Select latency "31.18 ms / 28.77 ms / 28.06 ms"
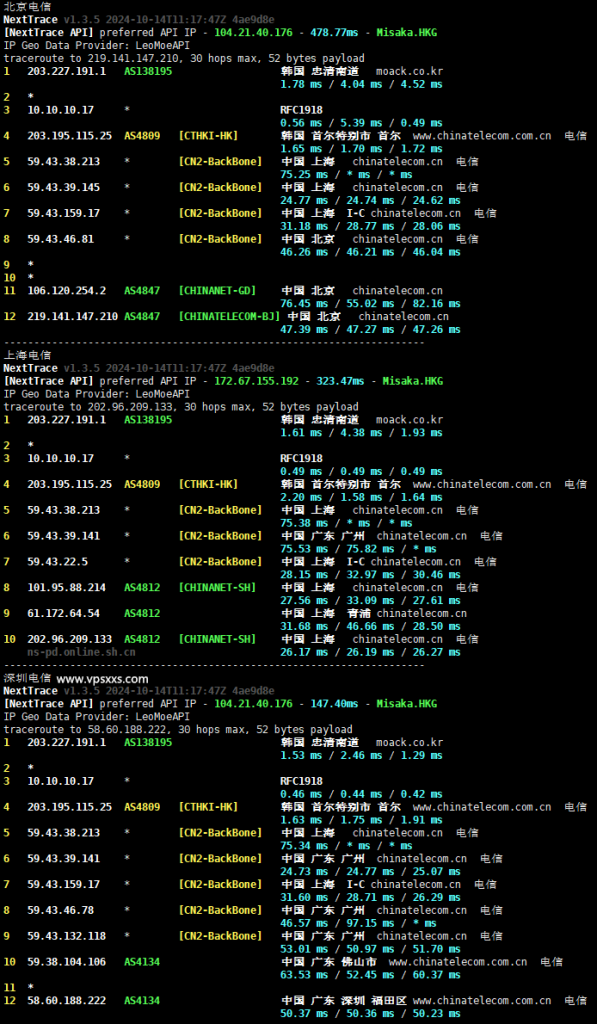 pos(370,226)
